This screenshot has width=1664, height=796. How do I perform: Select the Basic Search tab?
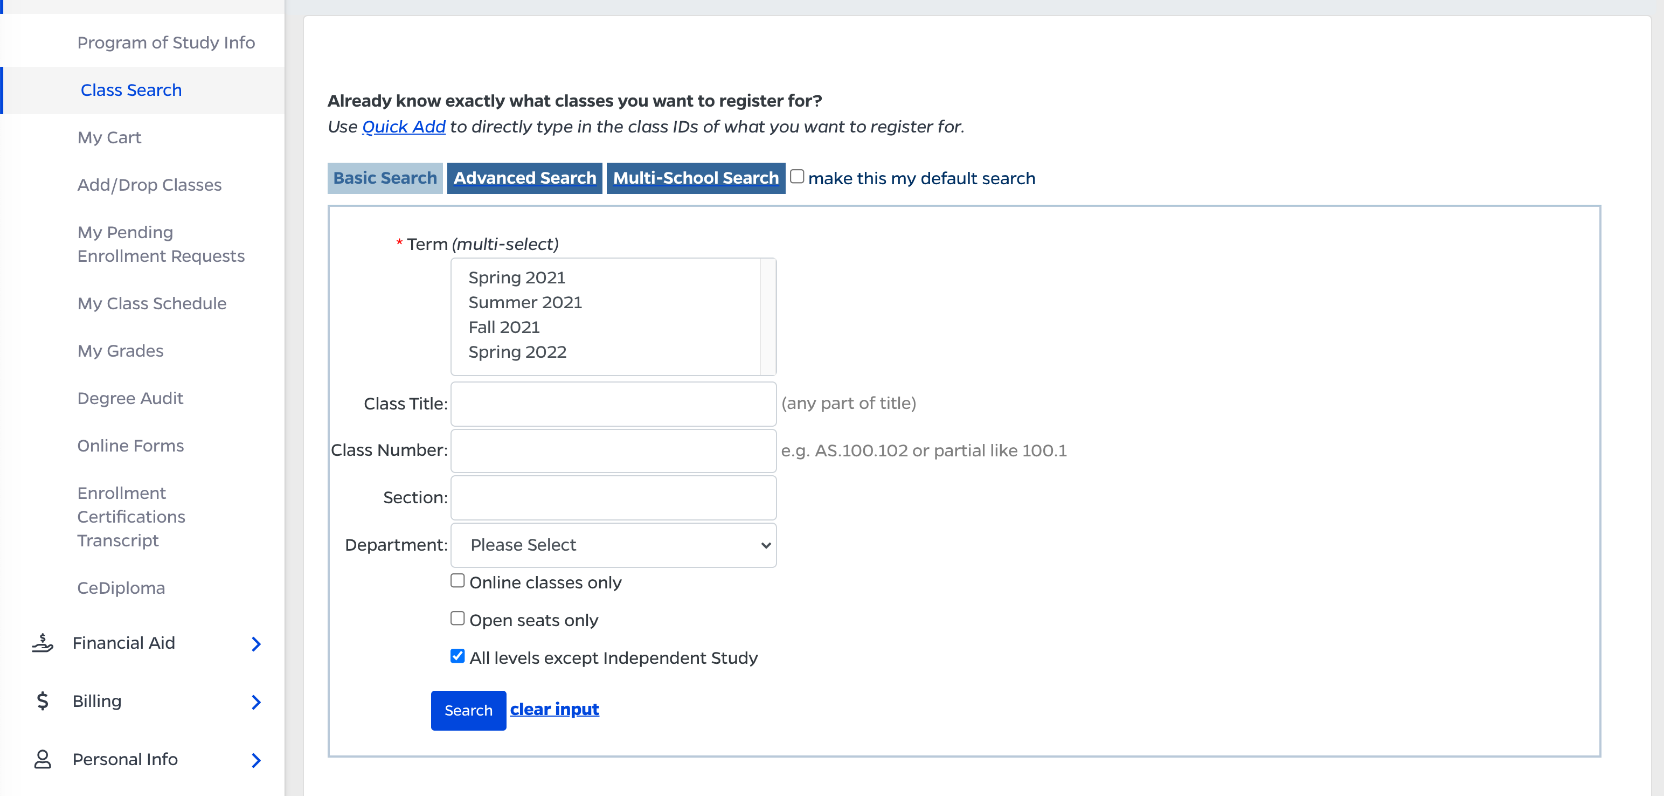[x=385, y=178]
